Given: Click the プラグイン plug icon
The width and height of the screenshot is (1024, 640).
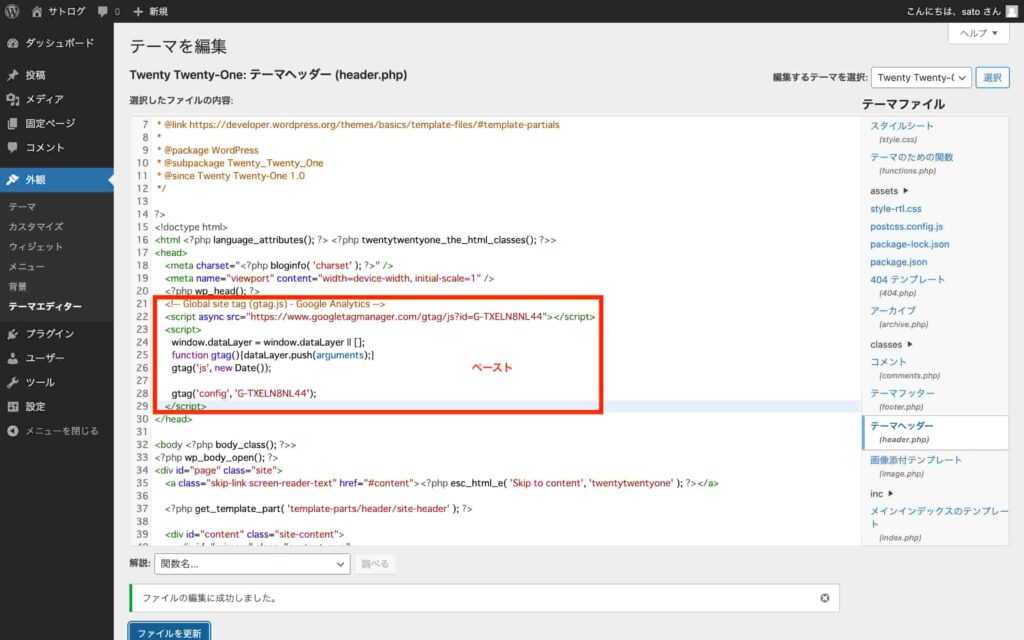Looking at the screenshot, I should [12, 334].
